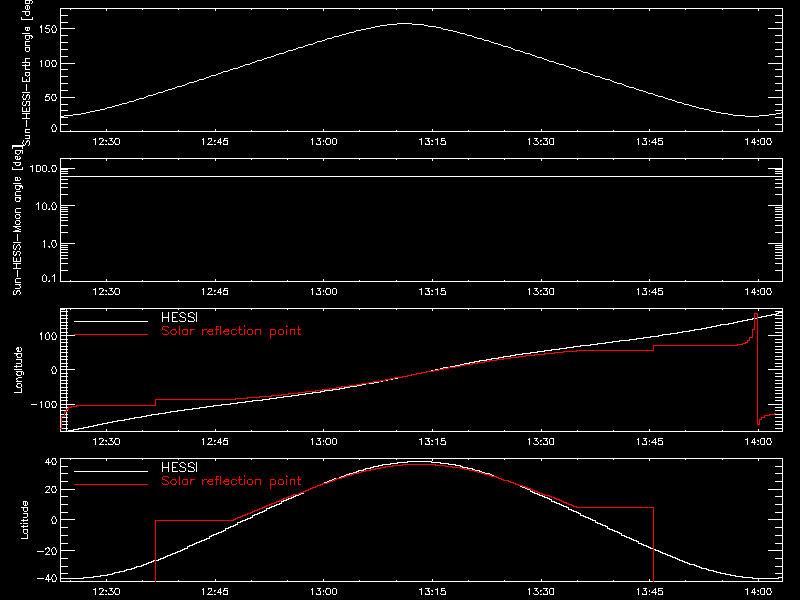The width and height of the screenshot is (800, 600).
Task: Click the 100.0 tick on Moon angle axis
Action: click(x=43, y=168)
